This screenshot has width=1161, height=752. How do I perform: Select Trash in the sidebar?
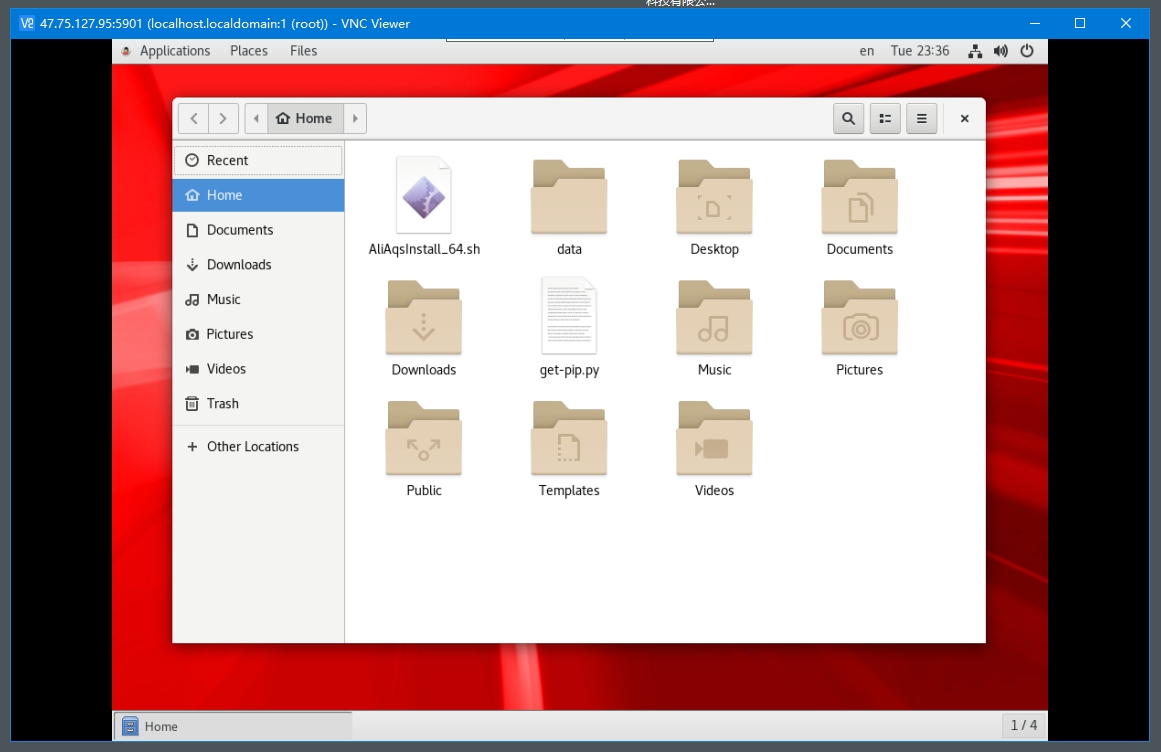click(222, 404)
